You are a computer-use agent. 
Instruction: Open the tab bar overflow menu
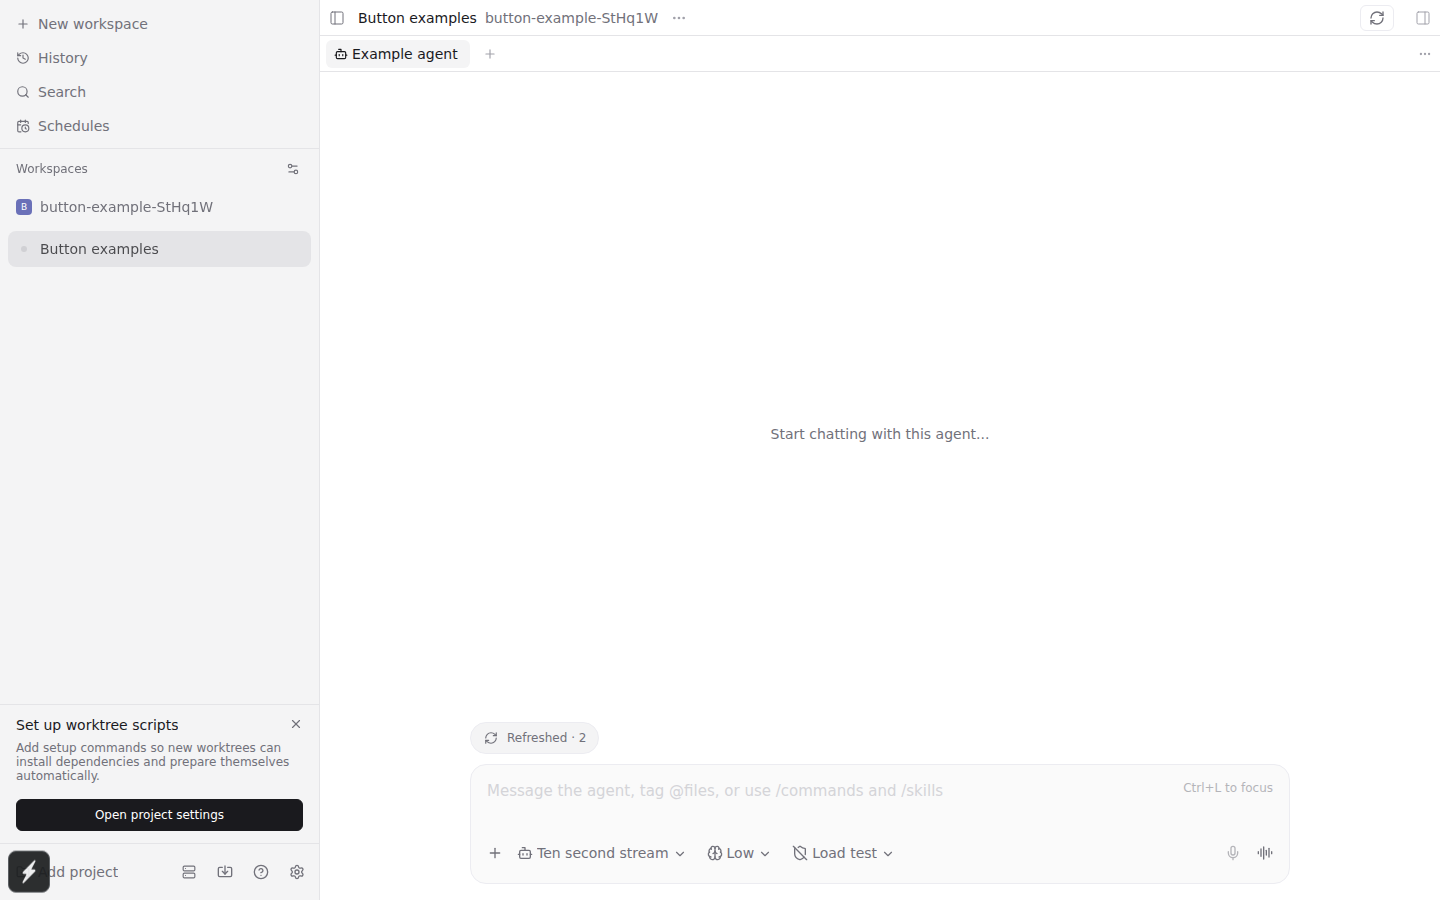[x=1425, y=54]
